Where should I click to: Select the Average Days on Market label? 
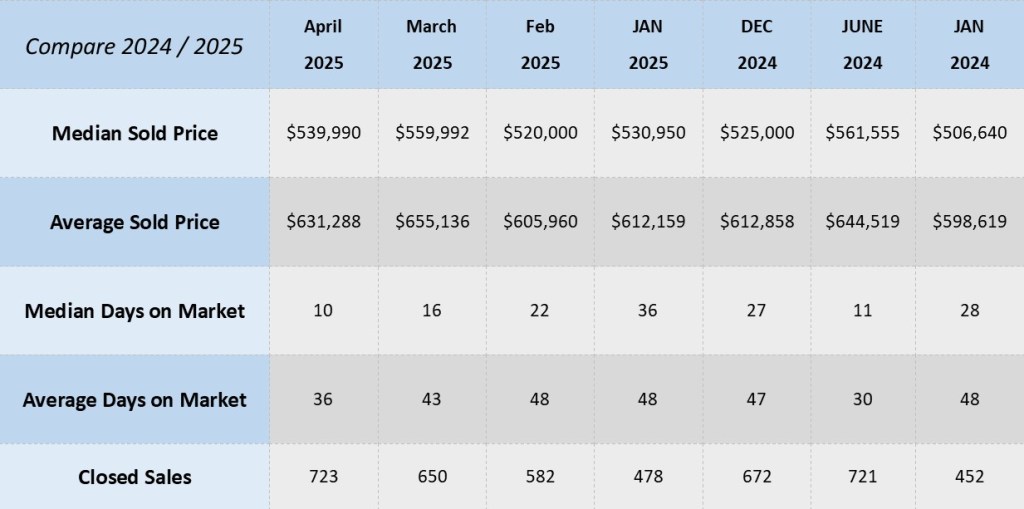click(134, 399)
